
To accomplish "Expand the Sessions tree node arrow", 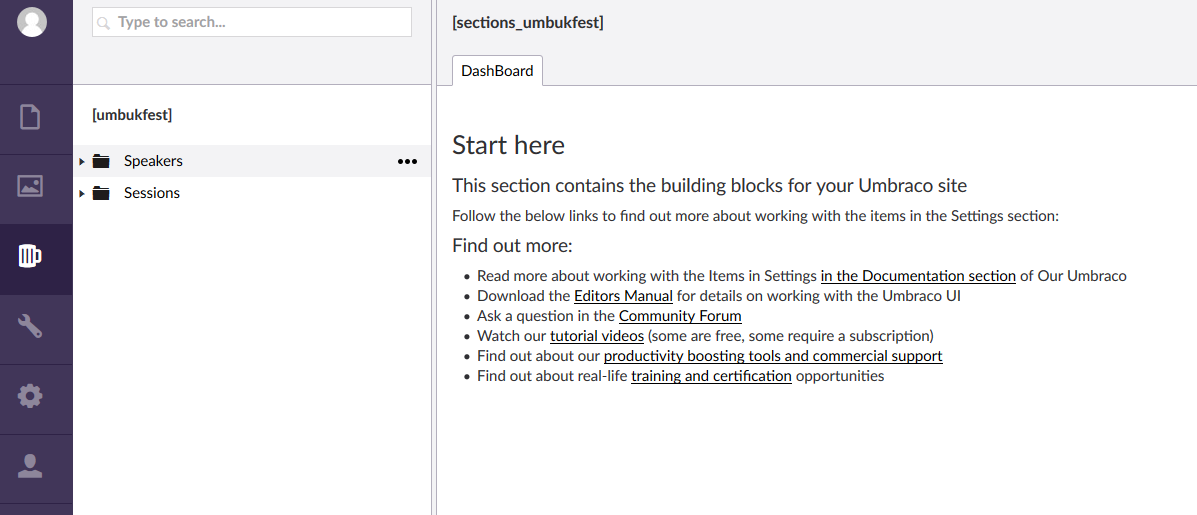I will point(82,194).
